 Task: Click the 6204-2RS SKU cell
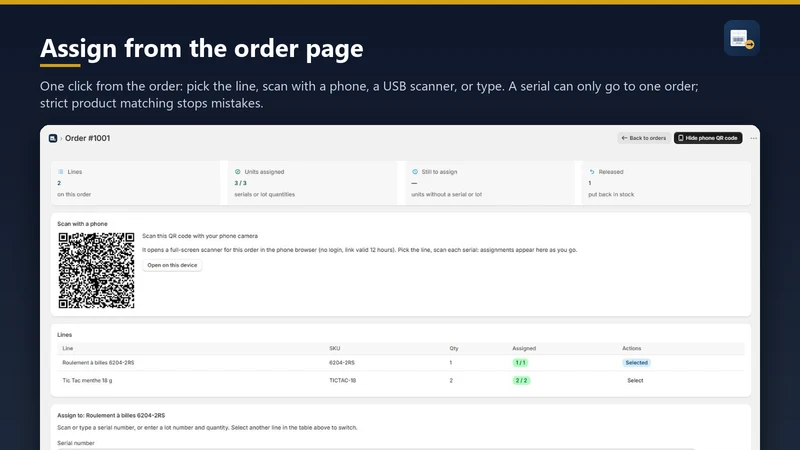342,363
